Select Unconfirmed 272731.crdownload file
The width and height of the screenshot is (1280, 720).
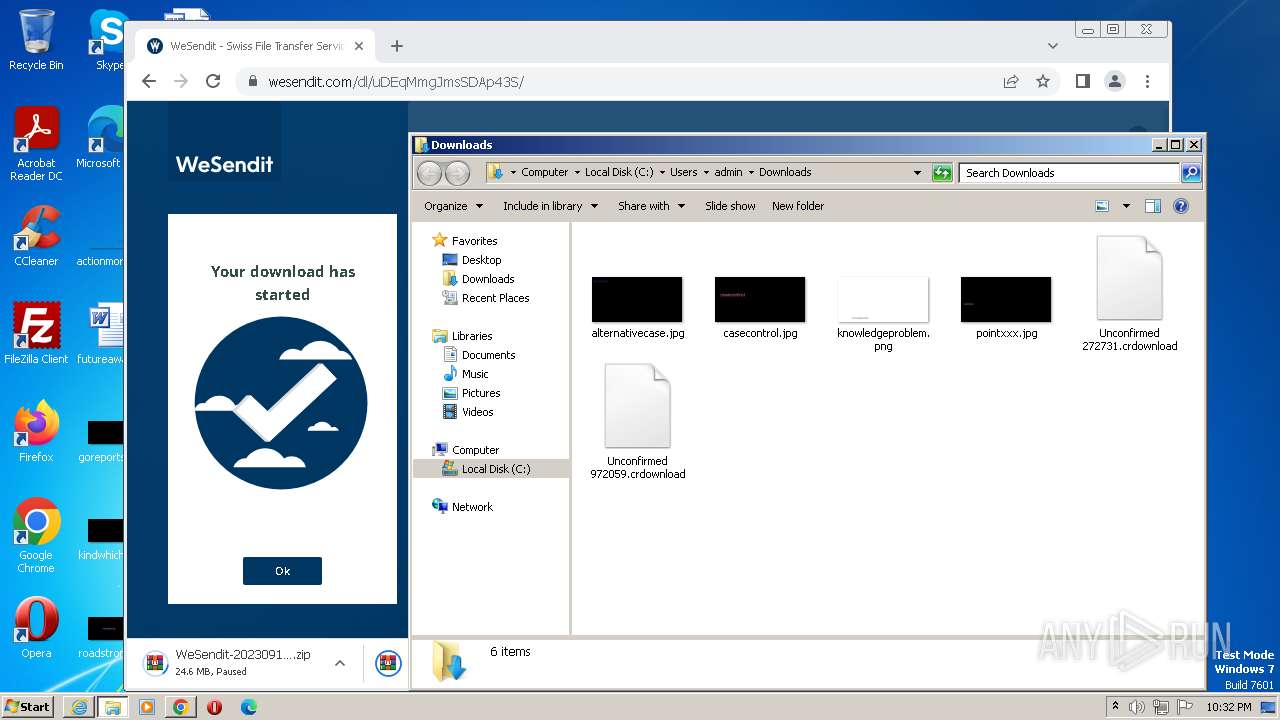point(1129,294)
